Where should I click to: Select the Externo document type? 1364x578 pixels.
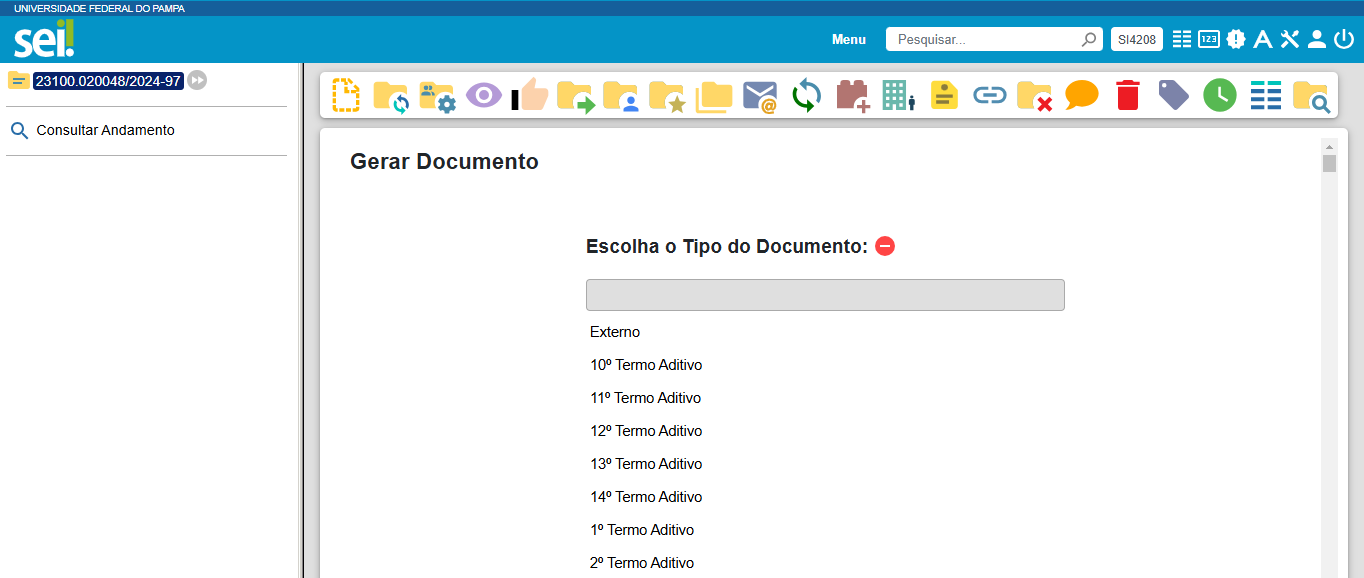coord(615,332)
